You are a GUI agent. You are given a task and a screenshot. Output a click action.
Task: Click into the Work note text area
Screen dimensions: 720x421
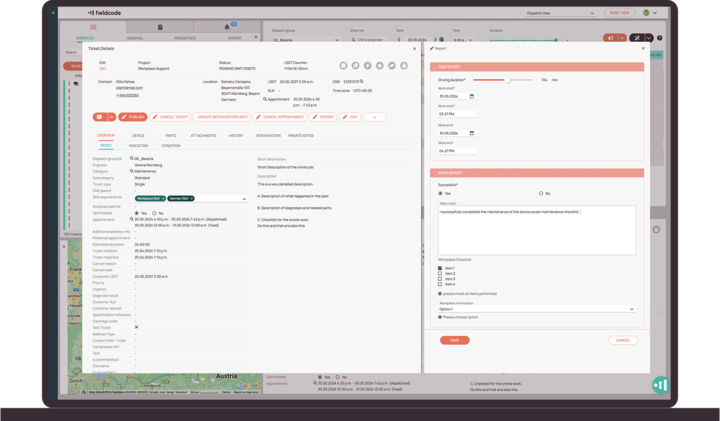[x=536, y=230]
